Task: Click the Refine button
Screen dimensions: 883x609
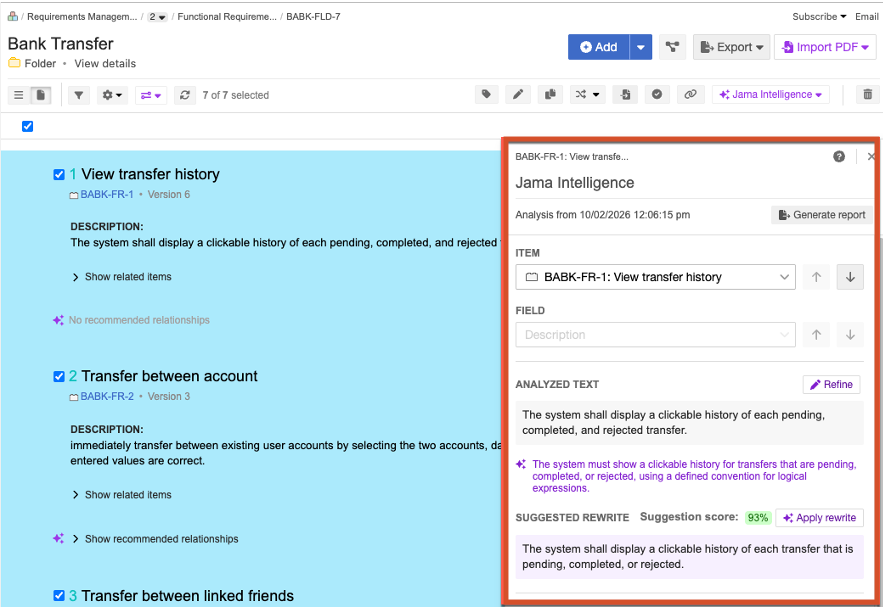Action: pyautogui.click(x=831, y=384)
